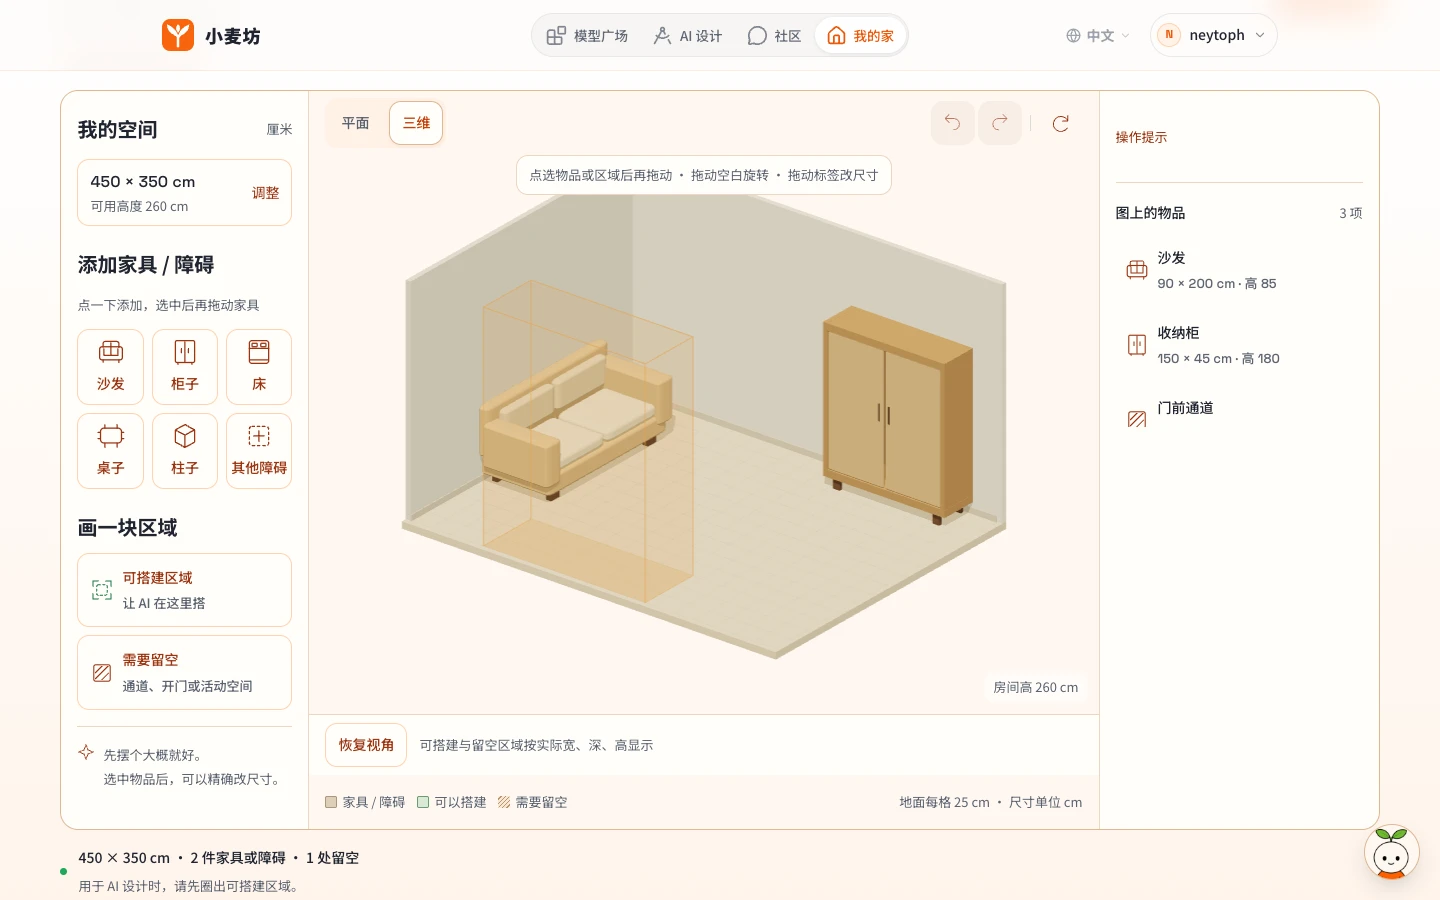Click the globe language icon
This screenshot has width=1440, height=900.
(x=1073, y=35)
